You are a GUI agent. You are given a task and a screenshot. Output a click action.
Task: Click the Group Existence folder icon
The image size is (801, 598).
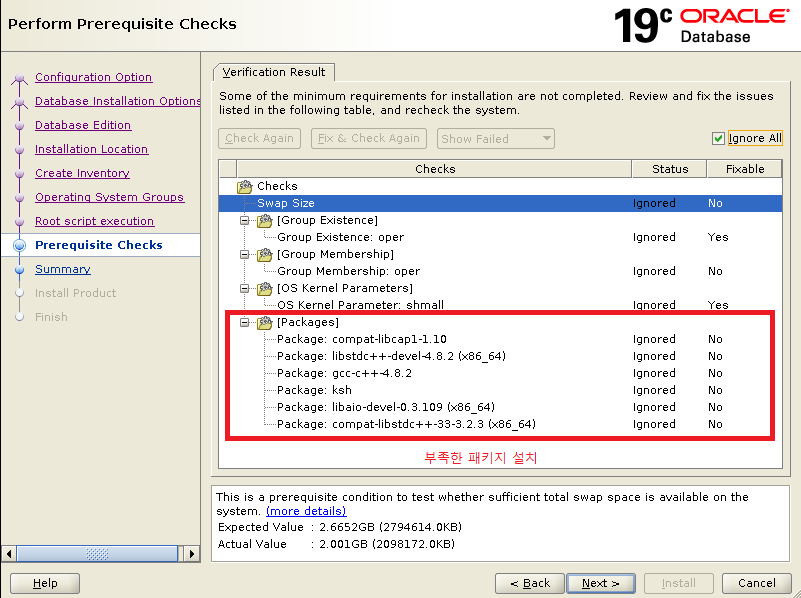pyautogui.click(x=265, y=221)
